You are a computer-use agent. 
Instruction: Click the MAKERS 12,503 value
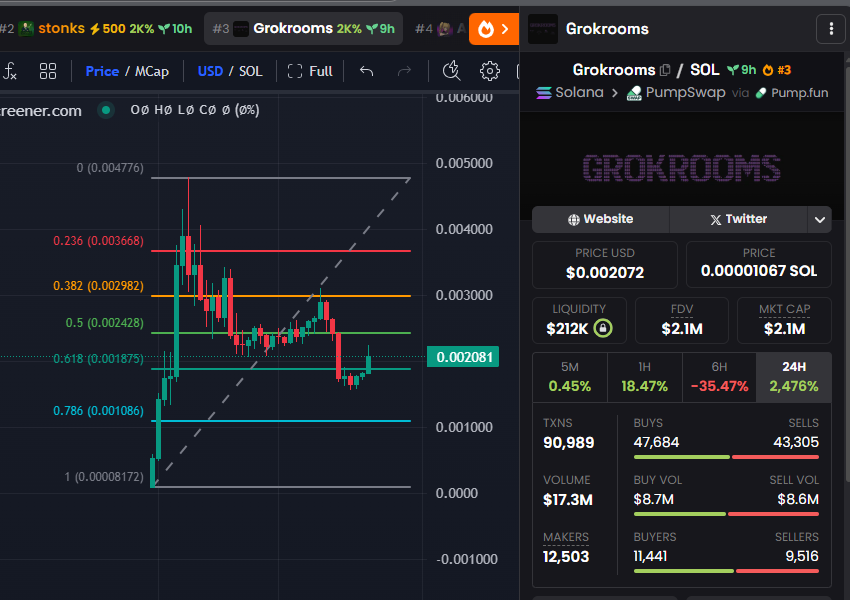566,557
